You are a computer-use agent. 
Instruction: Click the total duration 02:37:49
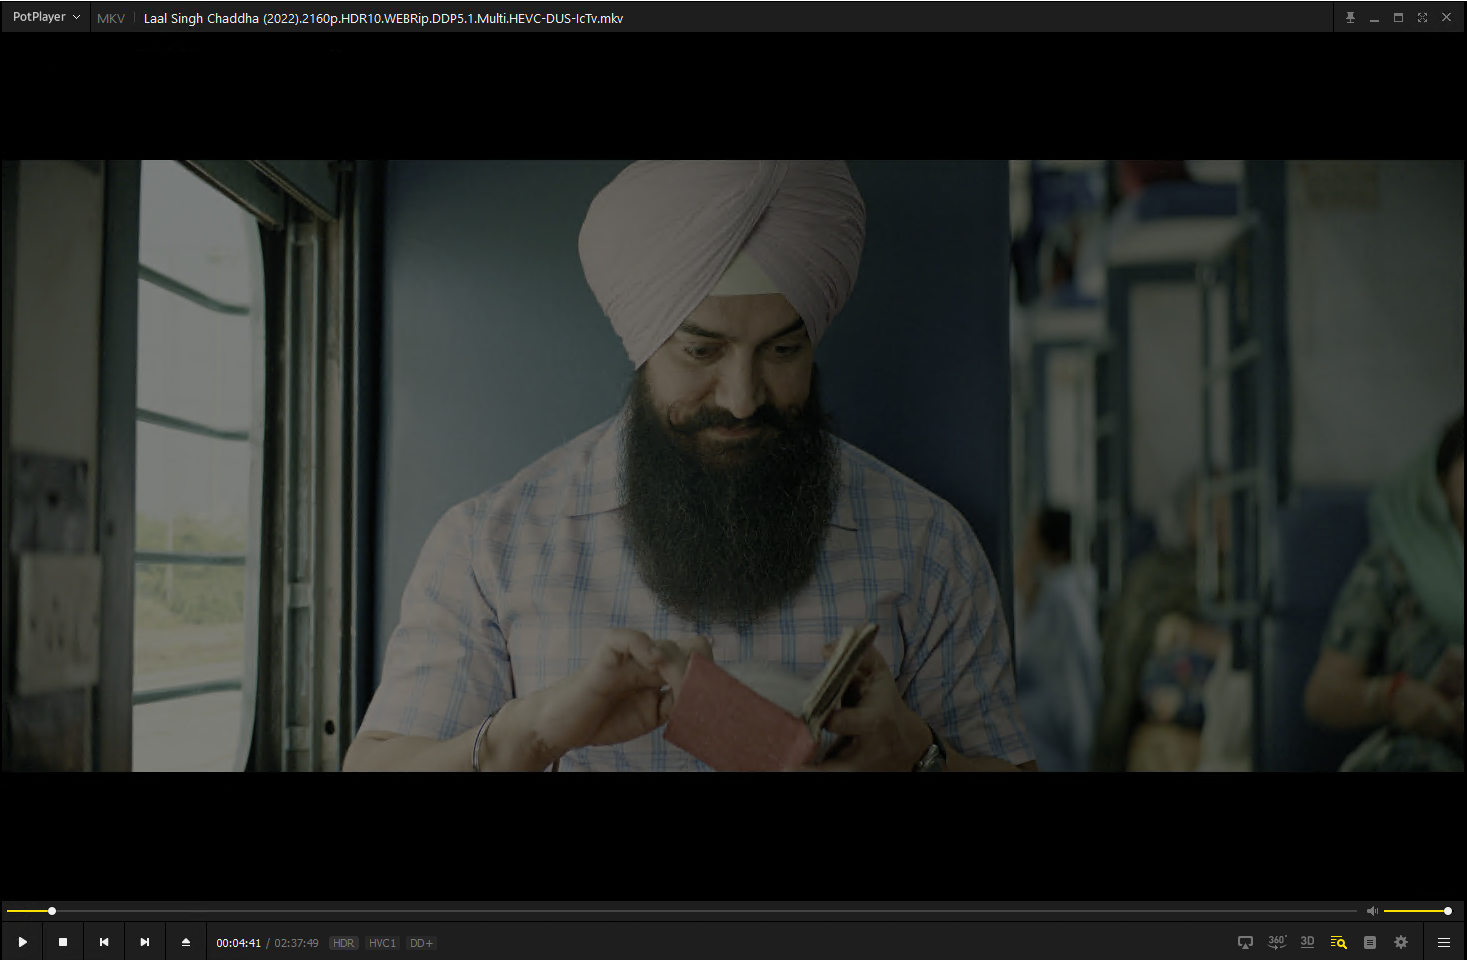[297, 943]
